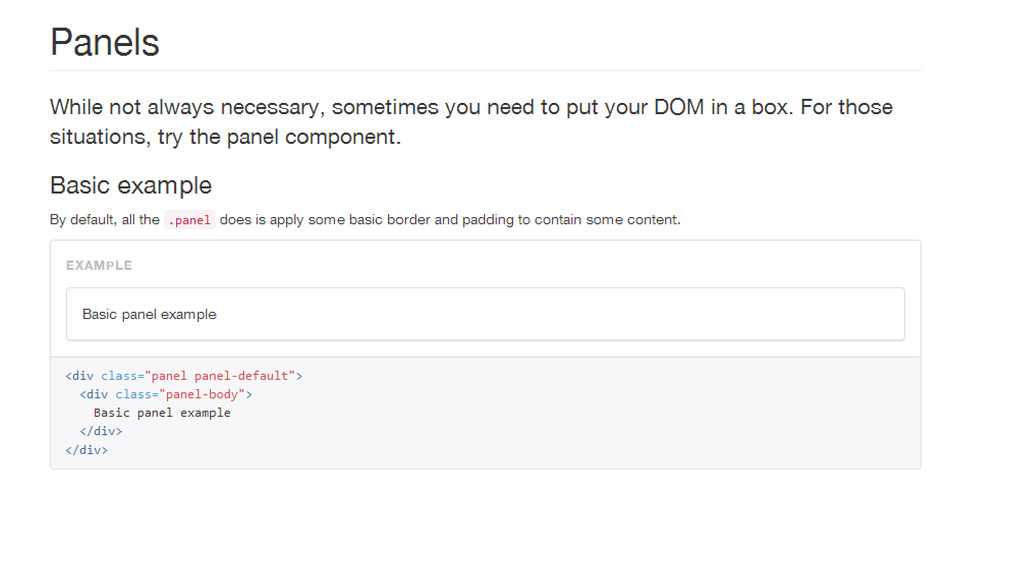Click 'panel component' phrase in intro
The width and height of the screenshot is (1024, 576).
(x=311, y=137)
